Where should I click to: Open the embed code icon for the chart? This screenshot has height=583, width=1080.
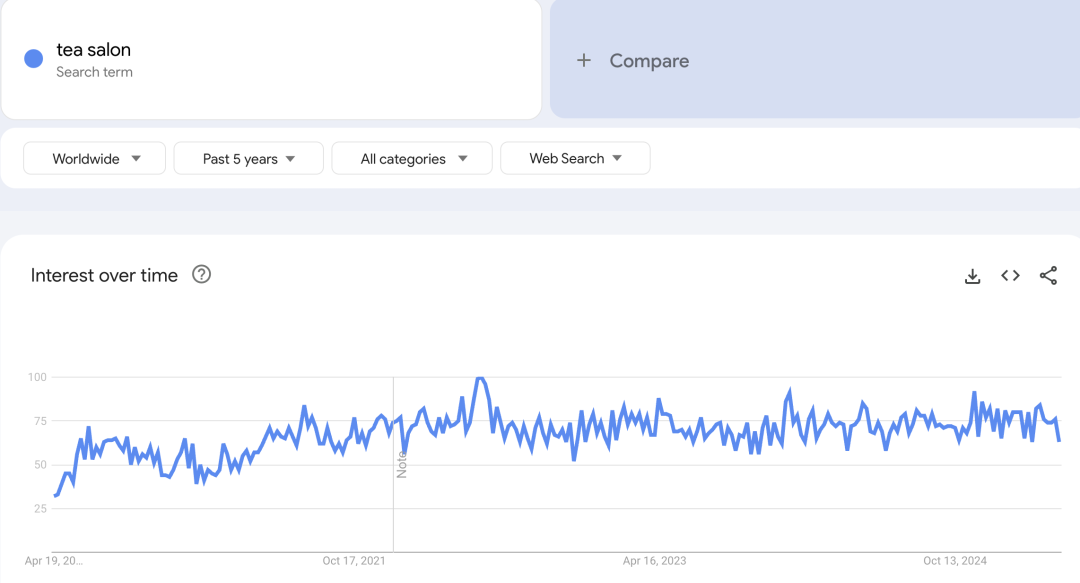[1010, 276]
